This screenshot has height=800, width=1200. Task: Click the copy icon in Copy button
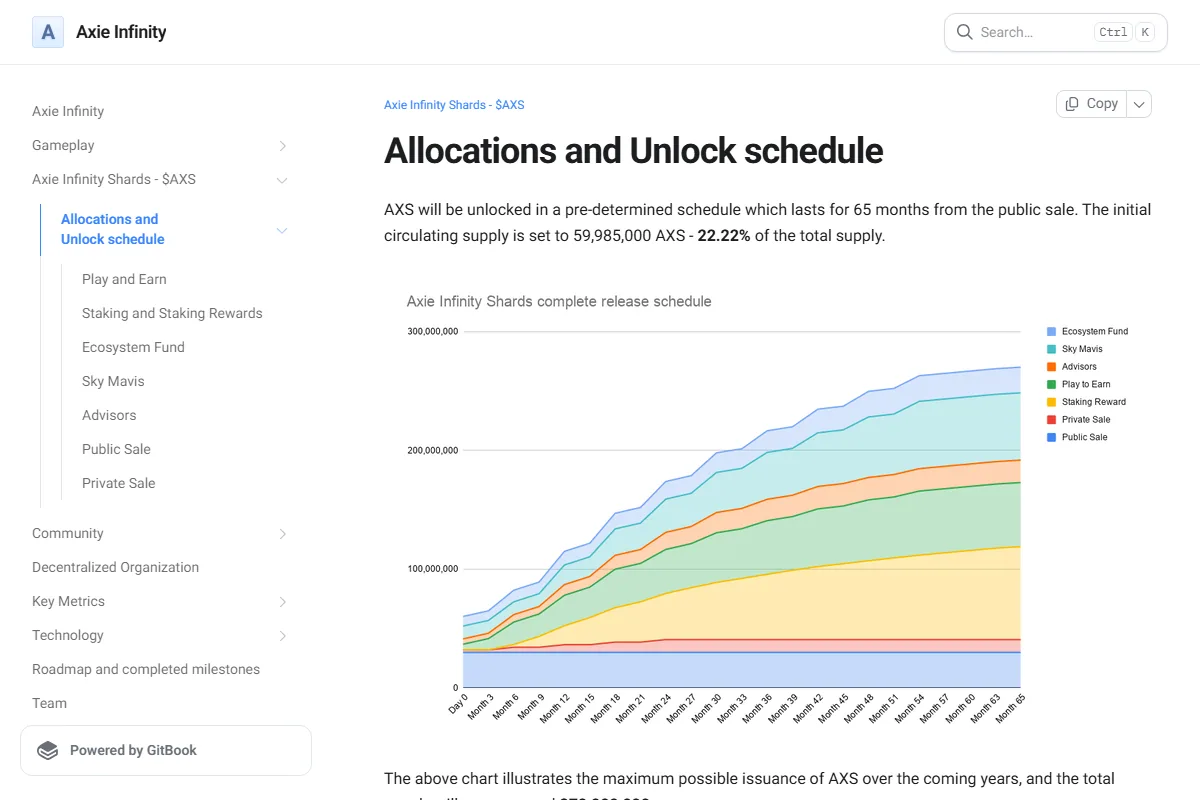(x=1072, y=104)
